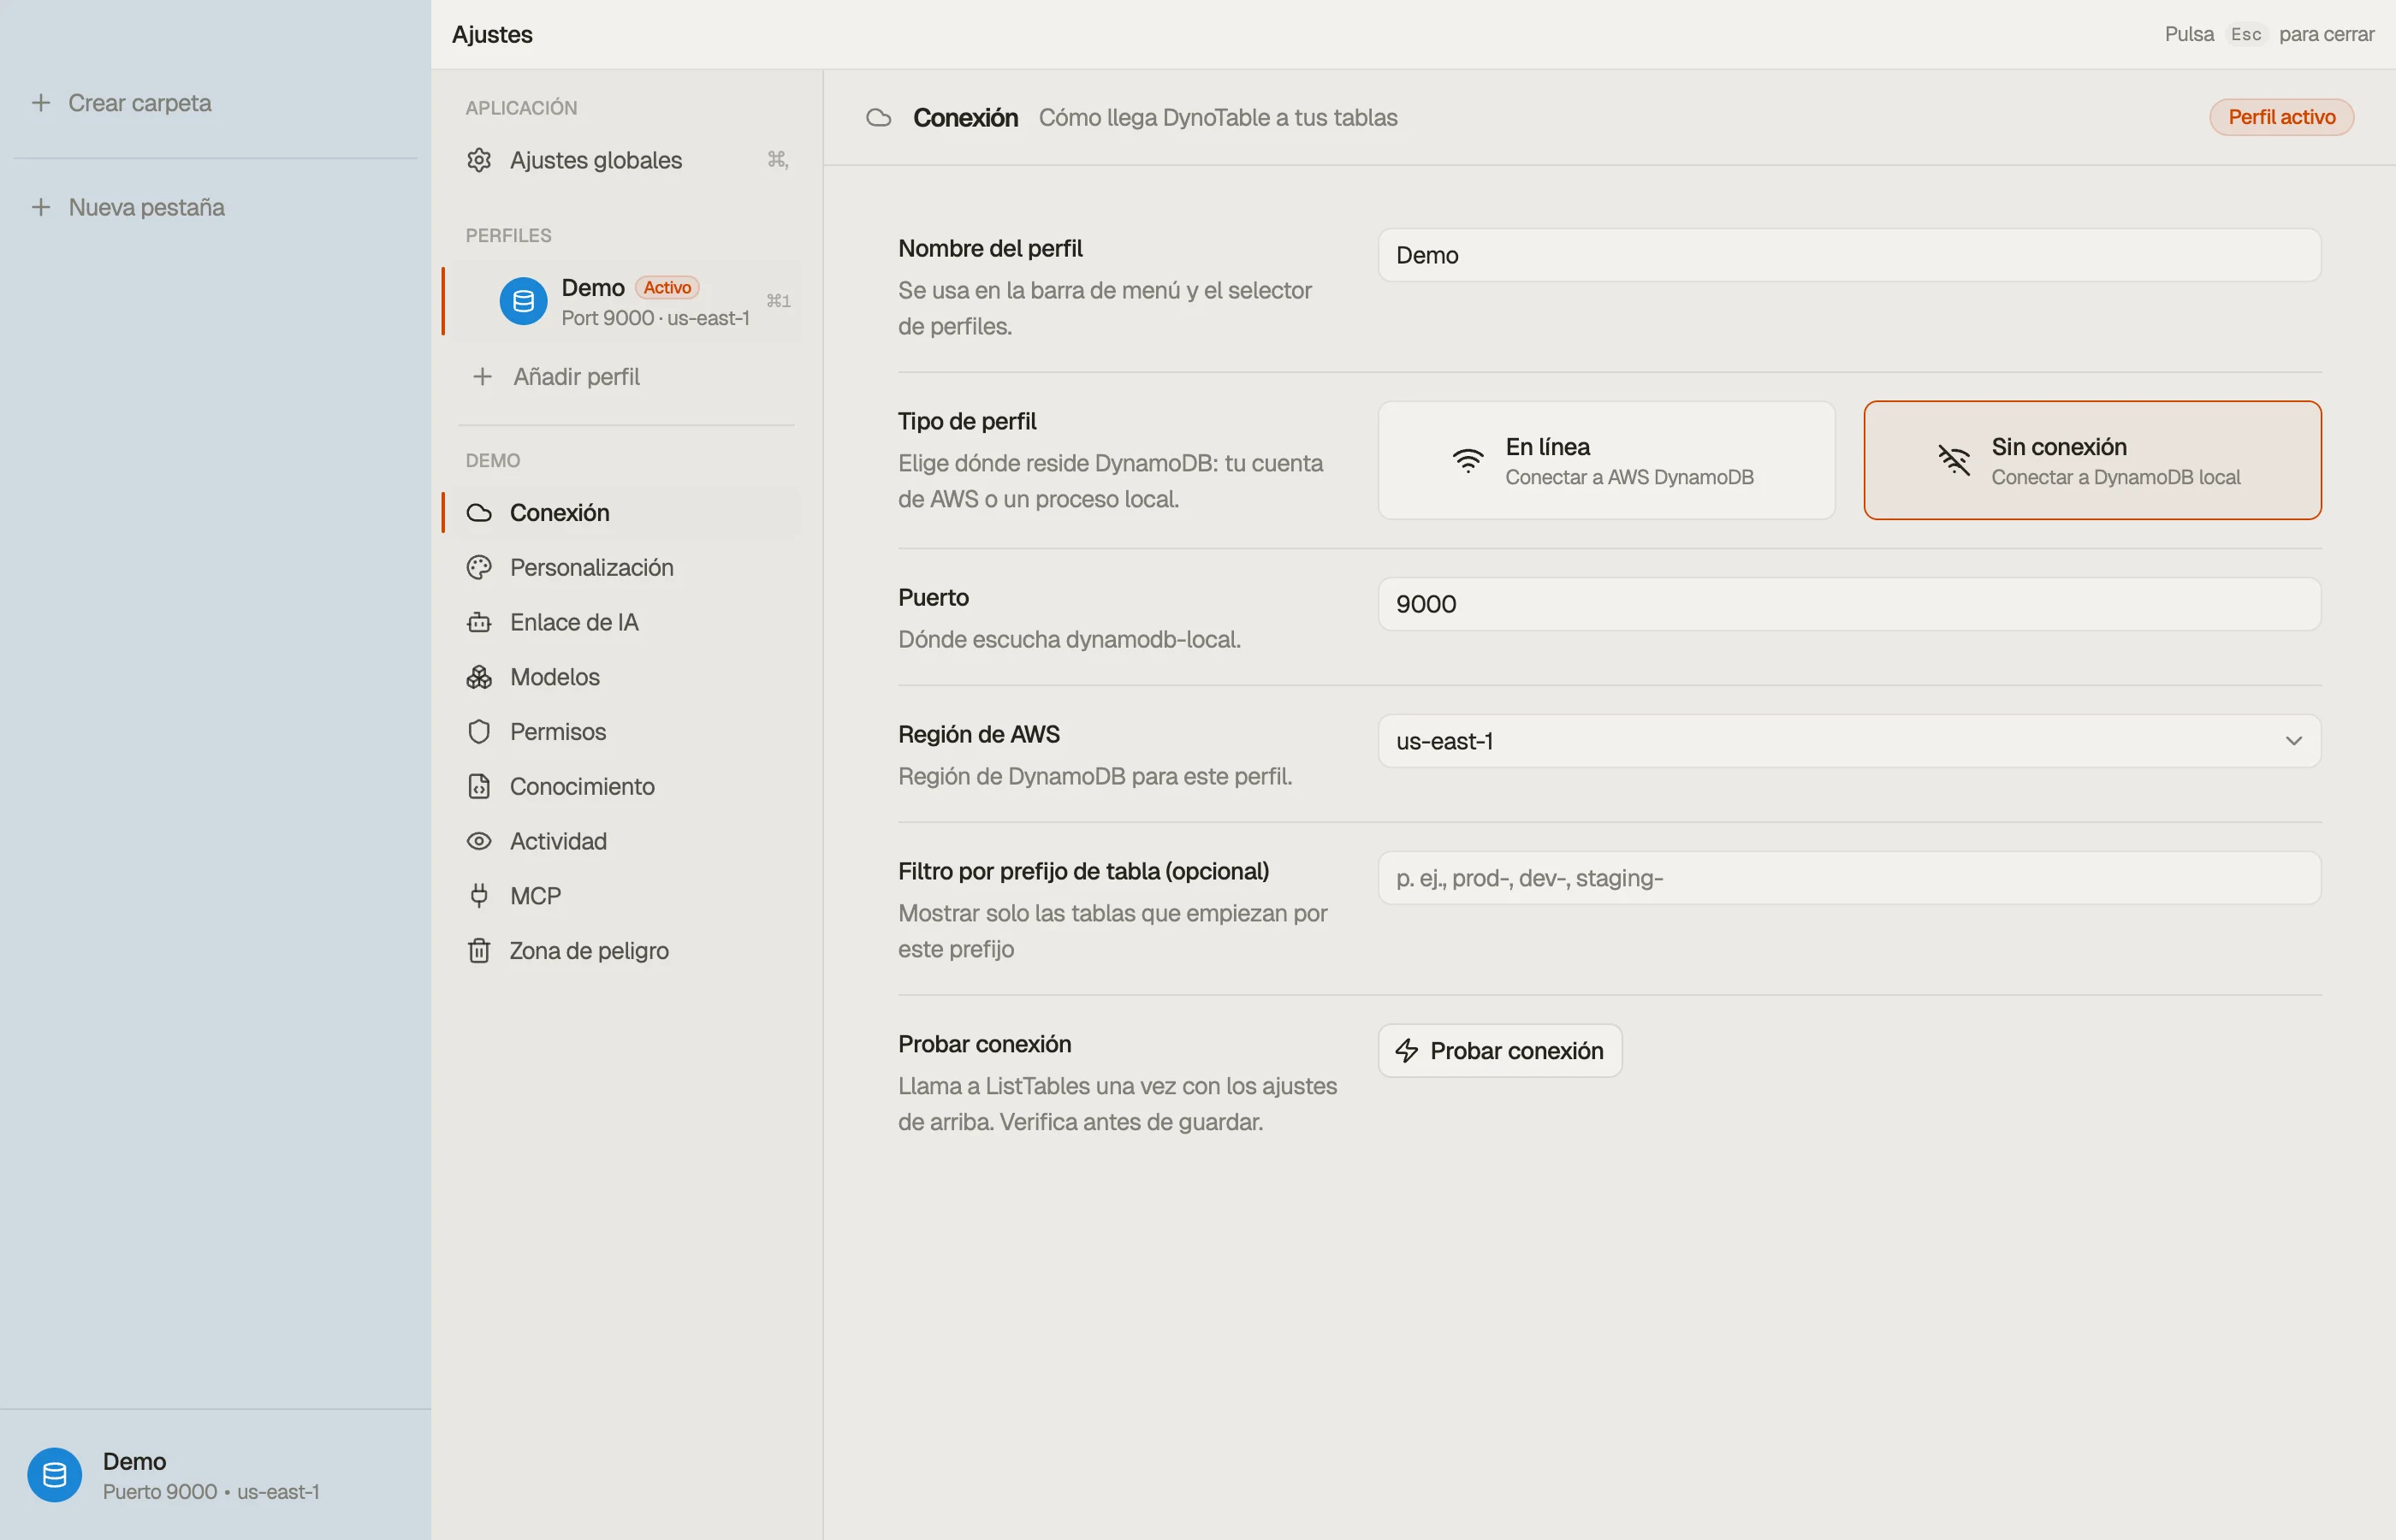Click the plug icon for MCP
2396x1540 pixels.
click(479, 896)
